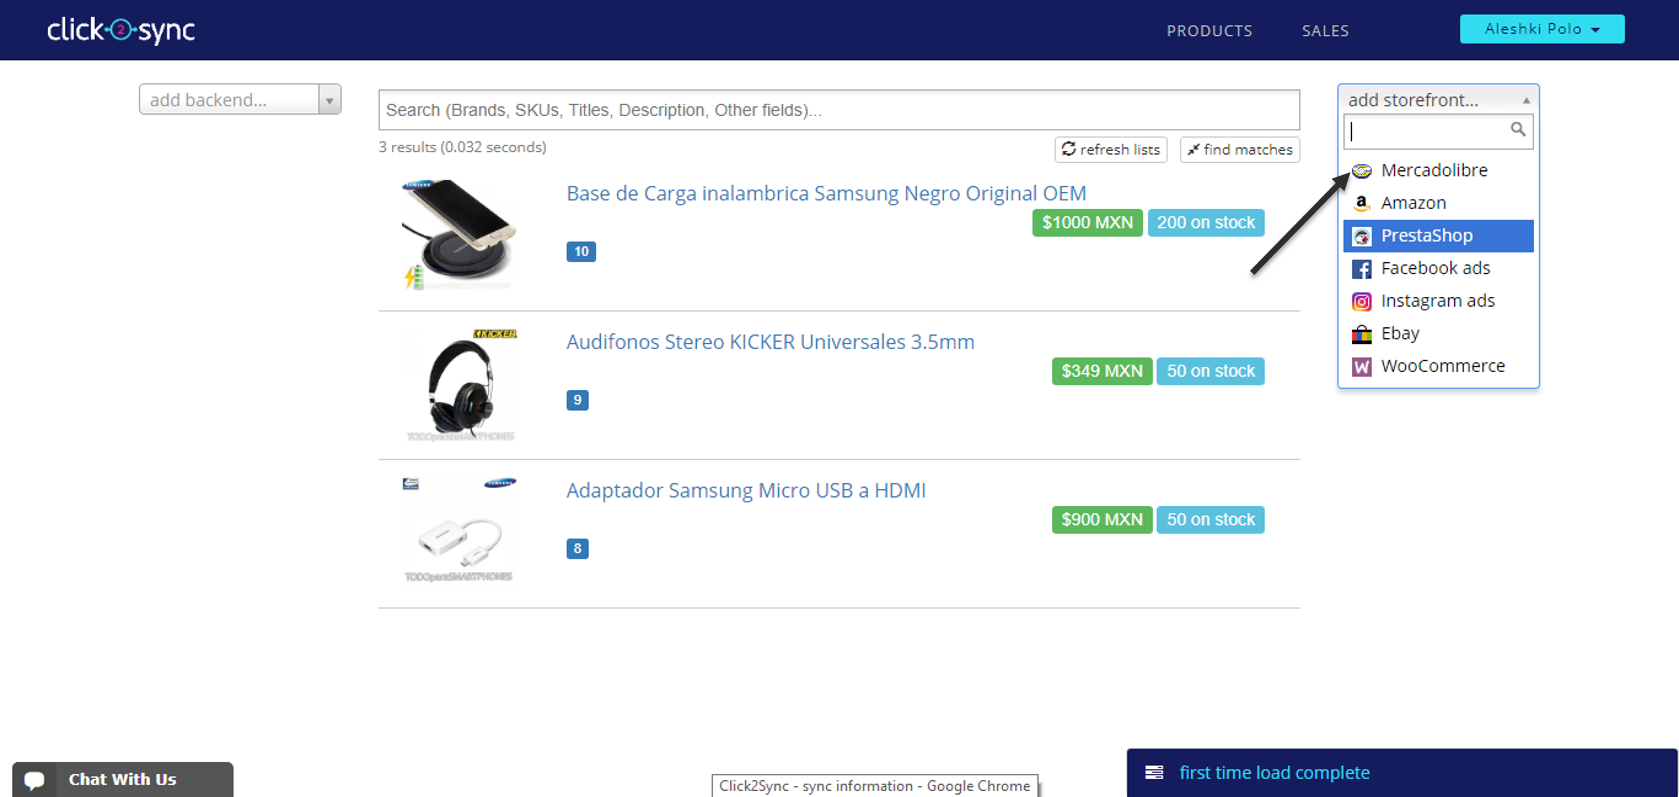Select the highlighted PrestaShop option
Screen dimensions: 1679x797
coord(1438,236)
